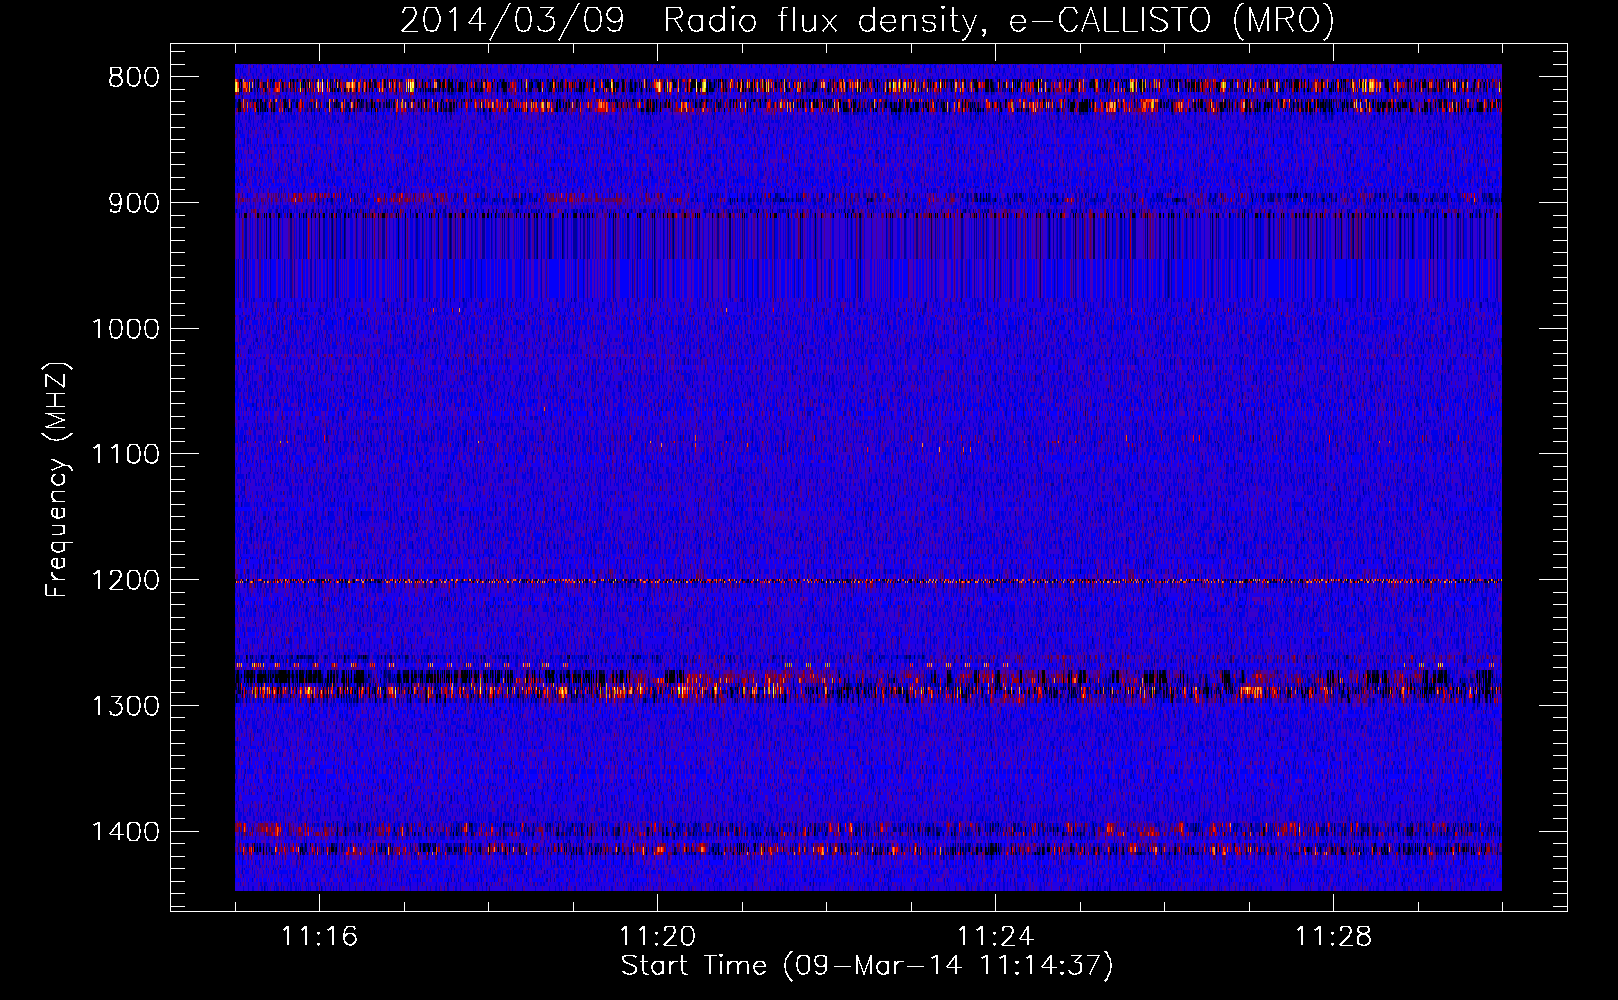Click the 11:20 time tick label
The image size is (1618, 1000).
pyautogui.click(x=657, y=937)
